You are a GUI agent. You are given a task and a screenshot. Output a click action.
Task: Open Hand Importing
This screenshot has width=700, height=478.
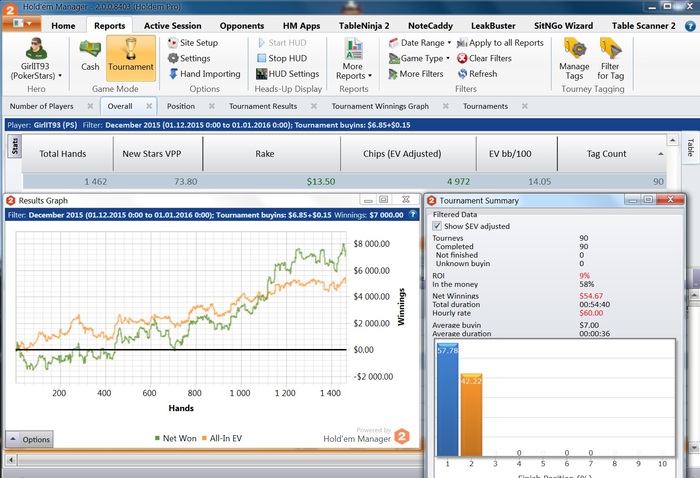click(204, 74)
